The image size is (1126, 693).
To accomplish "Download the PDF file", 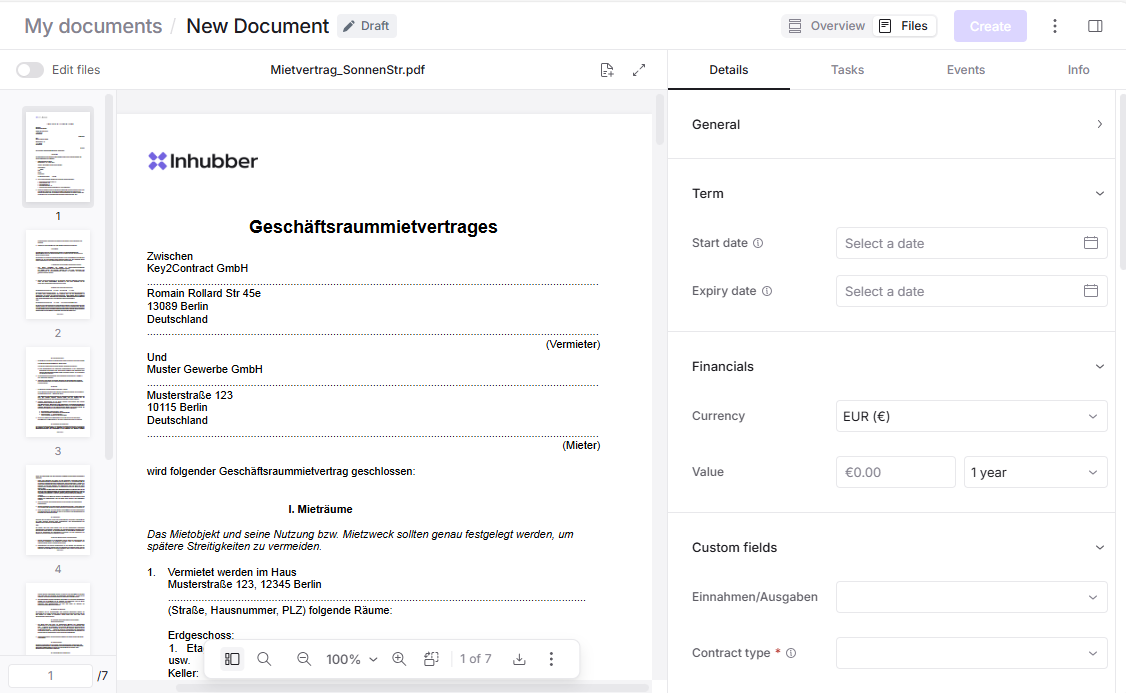I will [x=519, y=659].
